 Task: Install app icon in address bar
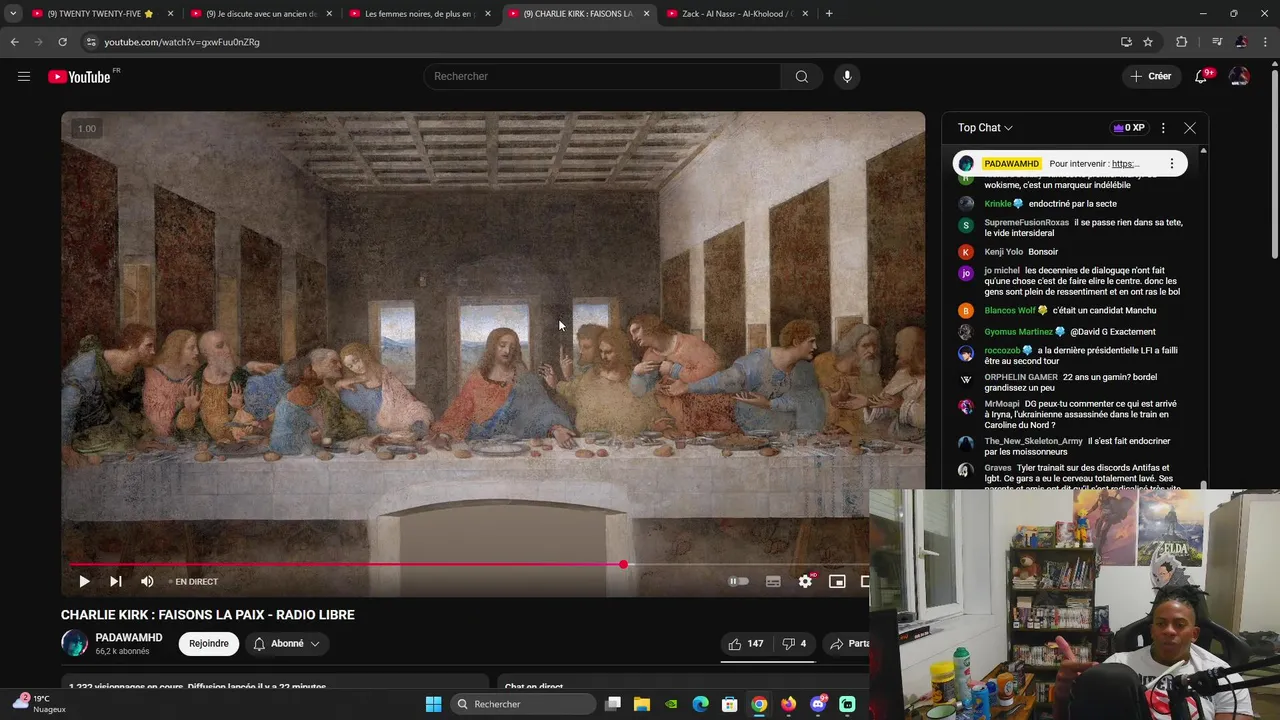point(1126,42)
